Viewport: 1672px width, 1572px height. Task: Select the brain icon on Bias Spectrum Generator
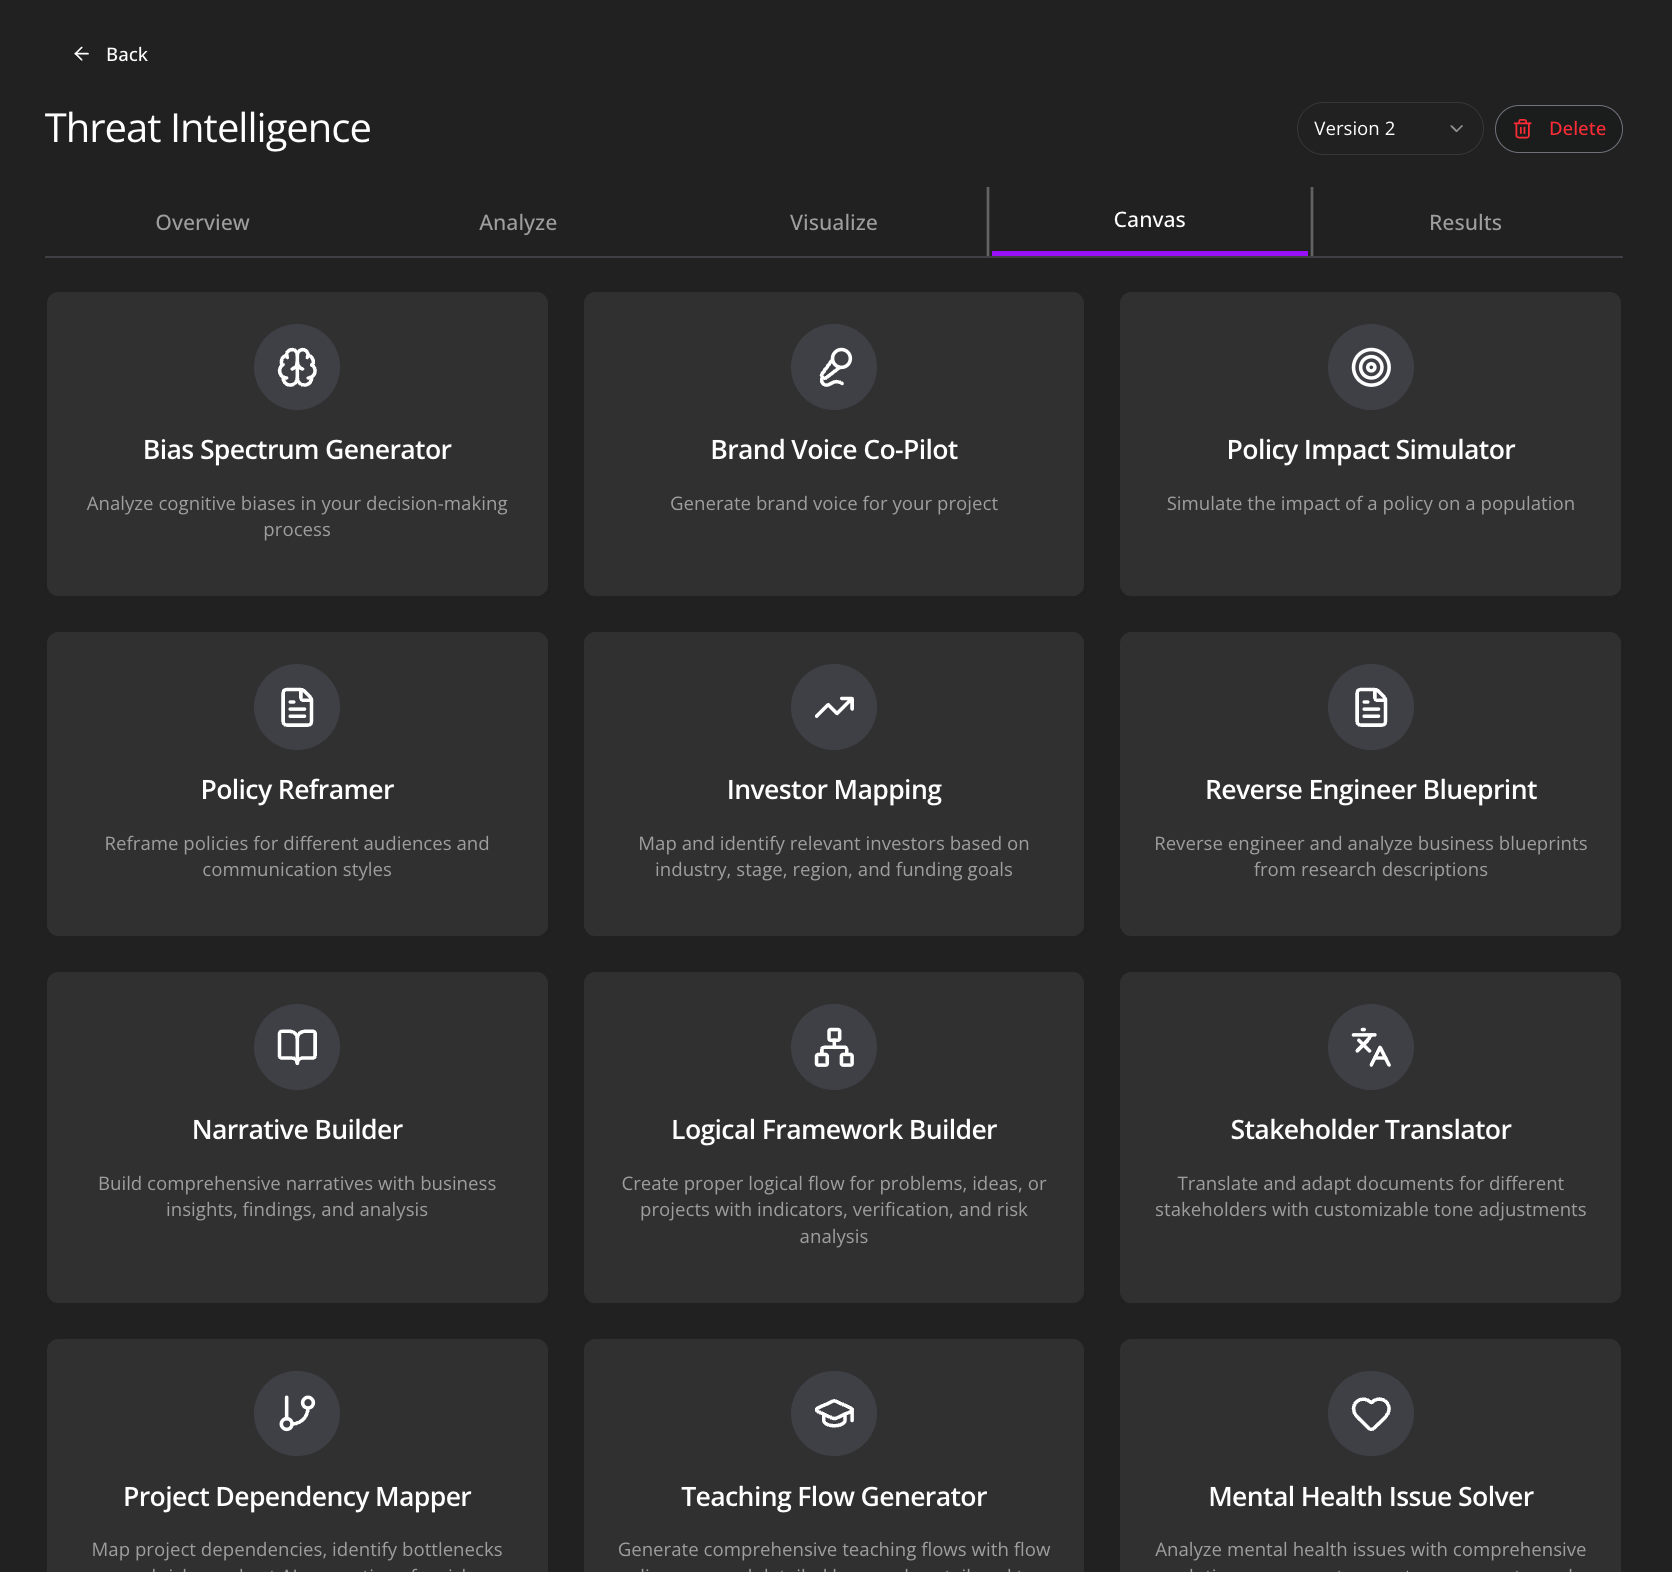(297, 366)
